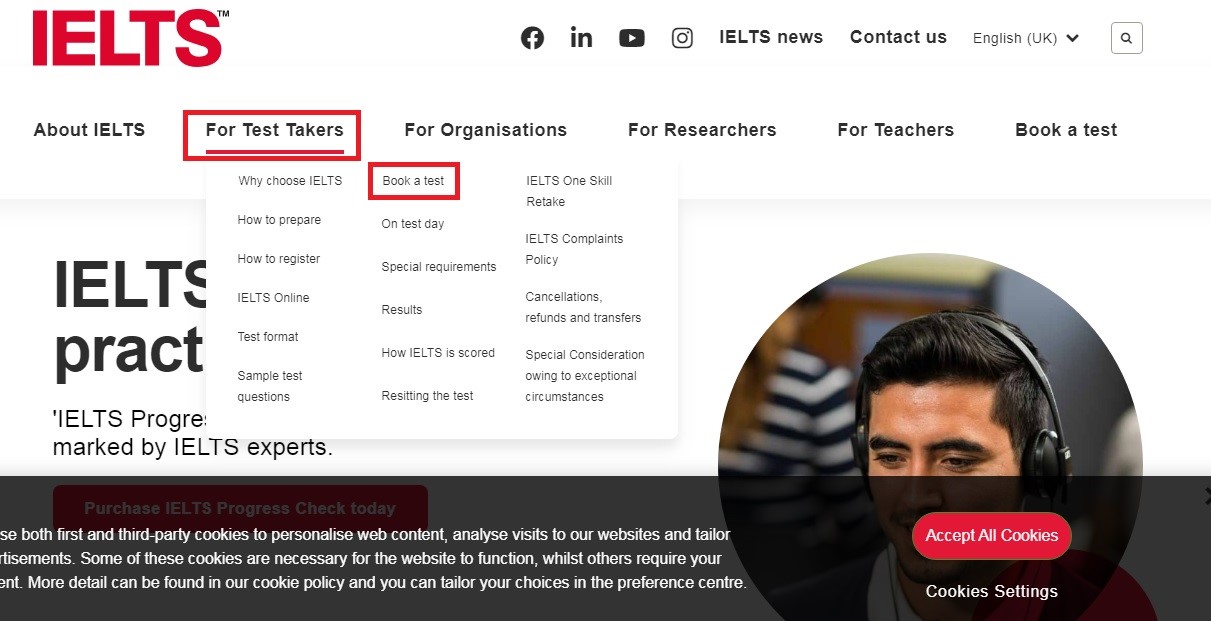Go to Contact us page
Screen dimensions: 1211x621
click(x=897, y=37)
